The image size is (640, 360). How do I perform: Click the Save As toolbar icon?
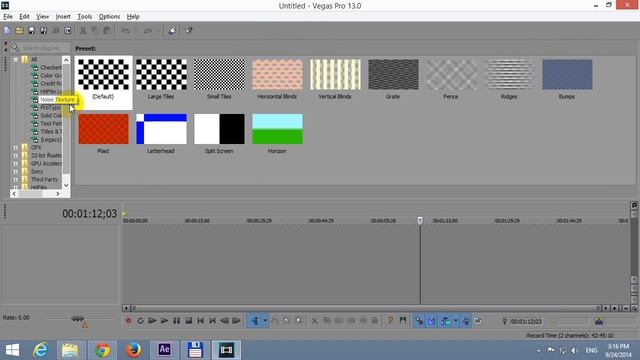pos(43,31)
